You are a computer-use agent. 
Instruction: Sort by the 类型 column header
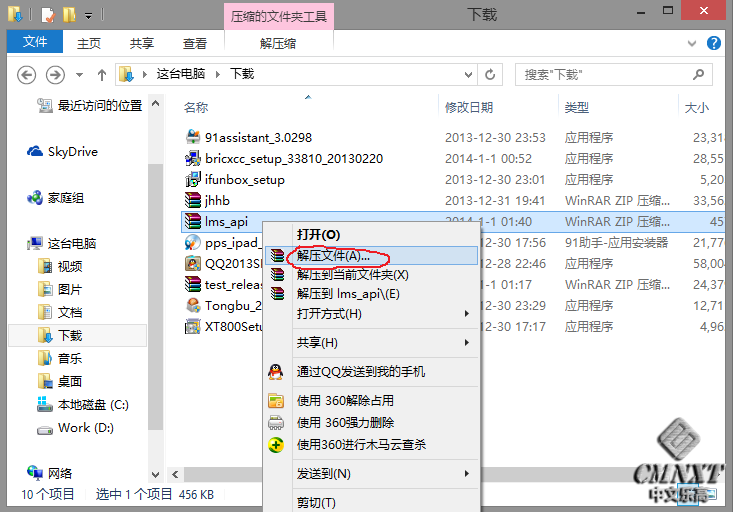coord(576,108)
